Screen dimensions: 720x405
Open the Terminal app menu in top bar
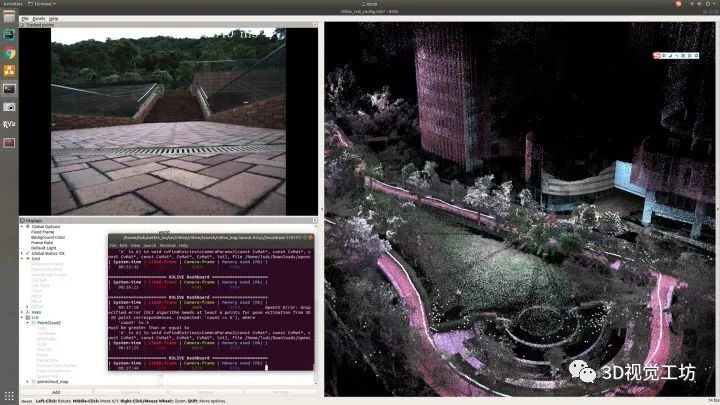pyautogui.click(x=41, y=4)
